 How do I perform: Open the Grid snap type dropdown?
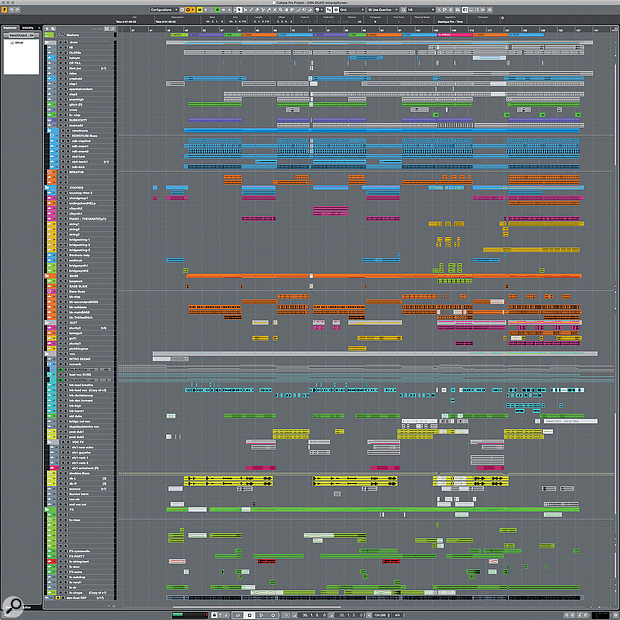[x=352, y=9]
